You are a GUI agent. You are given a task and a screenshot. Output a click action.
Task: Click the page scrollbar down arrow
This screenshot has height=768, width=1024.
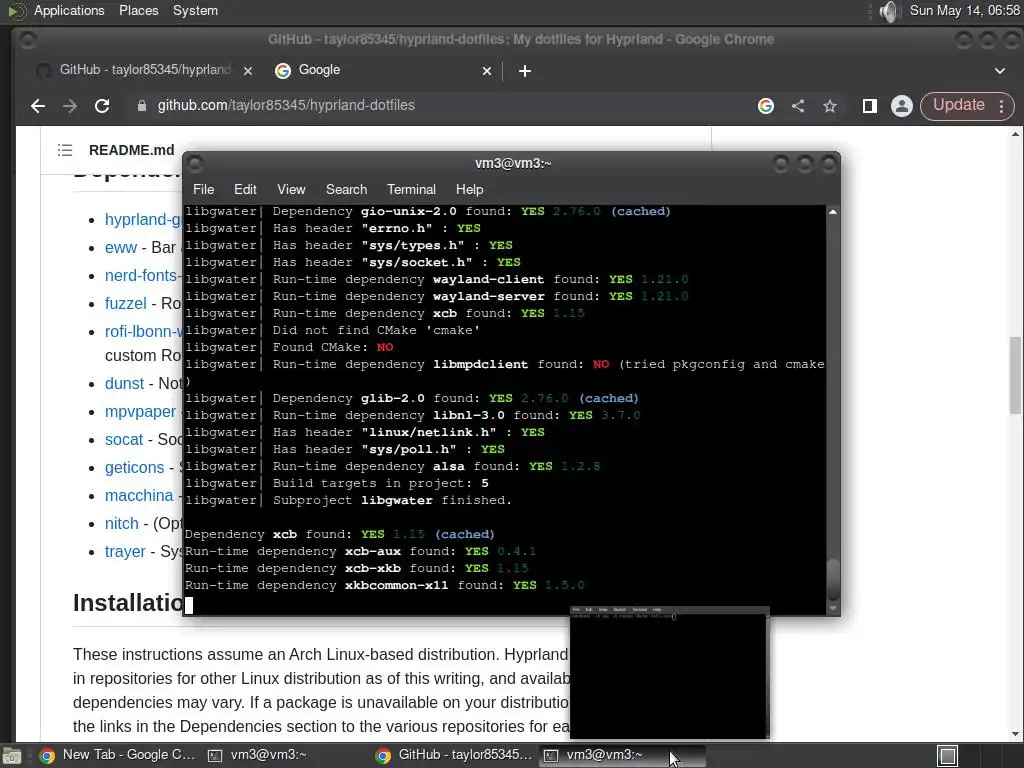click(1015, 734)
